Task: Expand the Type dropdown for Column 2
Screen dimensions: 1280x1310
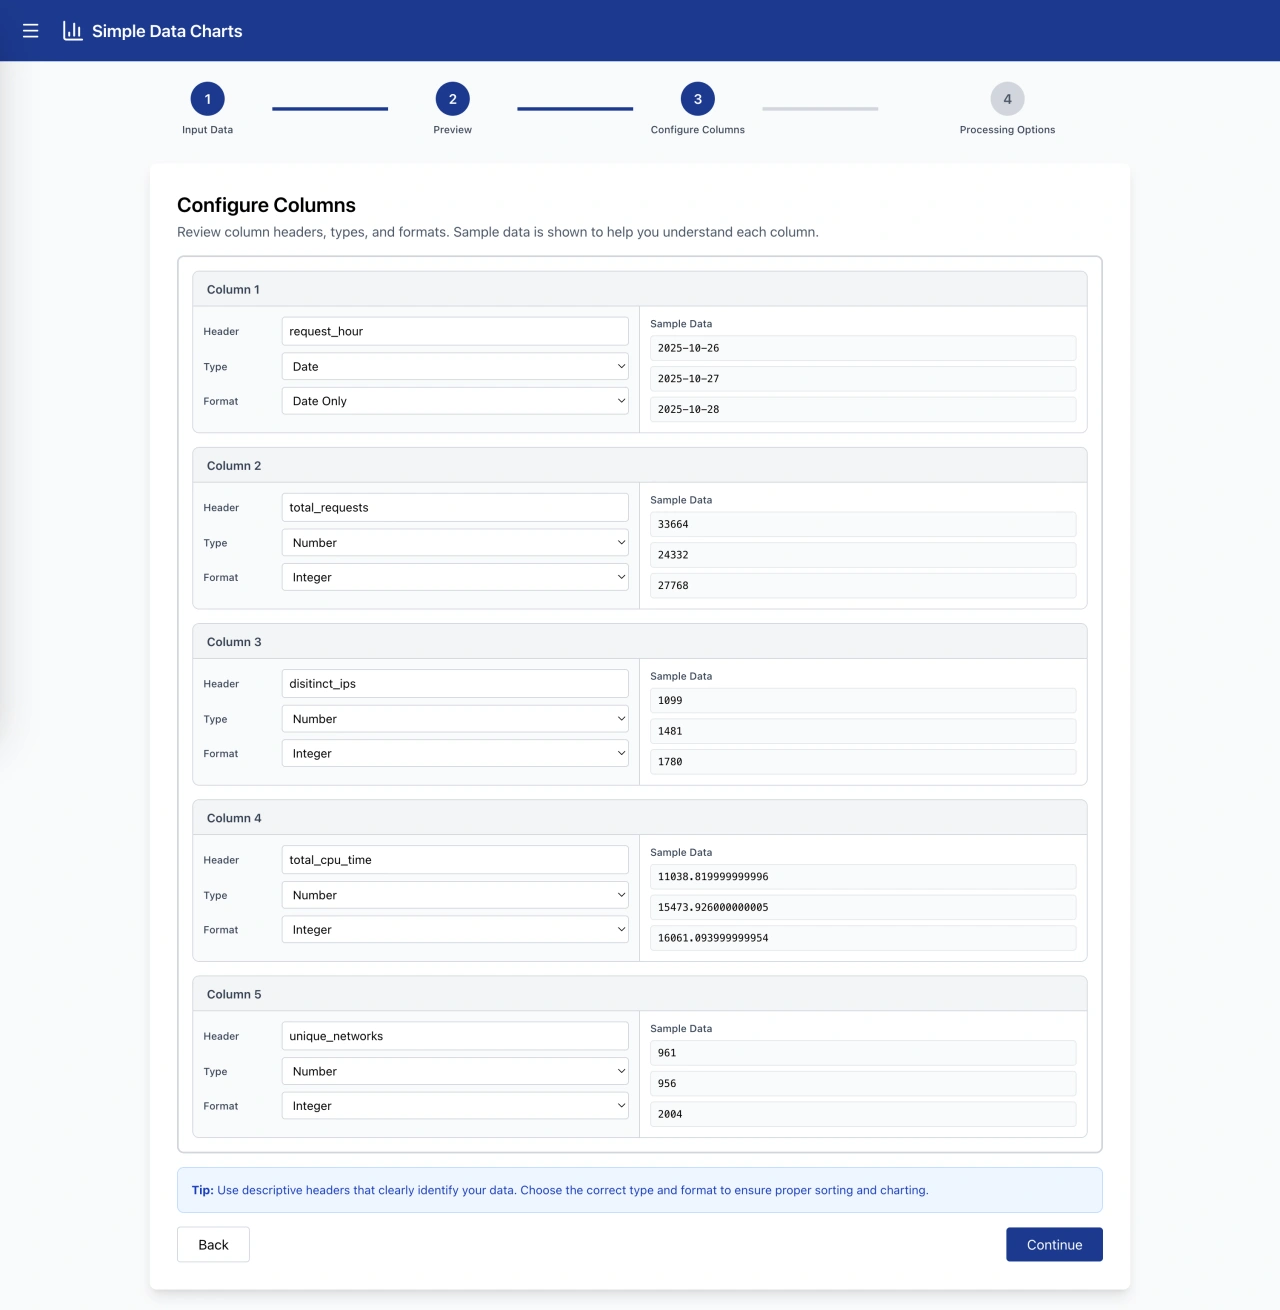Action: pos(454,542)
